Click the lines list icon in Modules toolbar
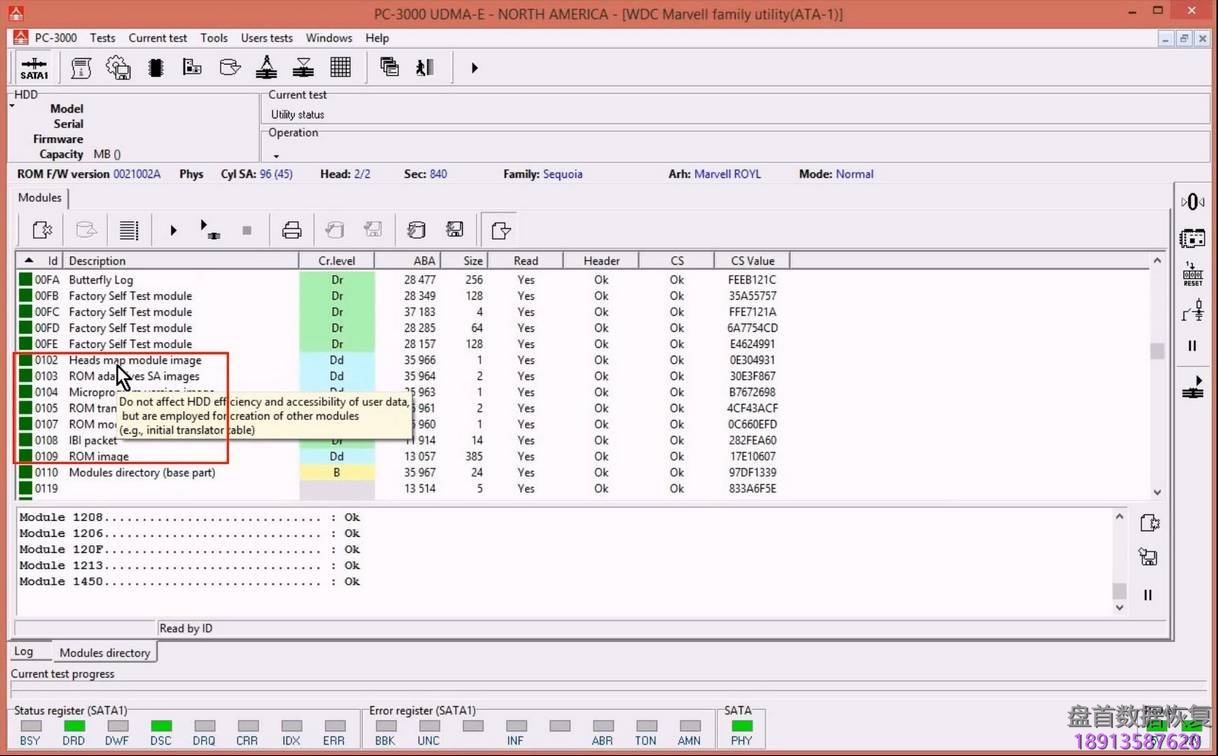The image size is (1218, 756). coord(129,231)
